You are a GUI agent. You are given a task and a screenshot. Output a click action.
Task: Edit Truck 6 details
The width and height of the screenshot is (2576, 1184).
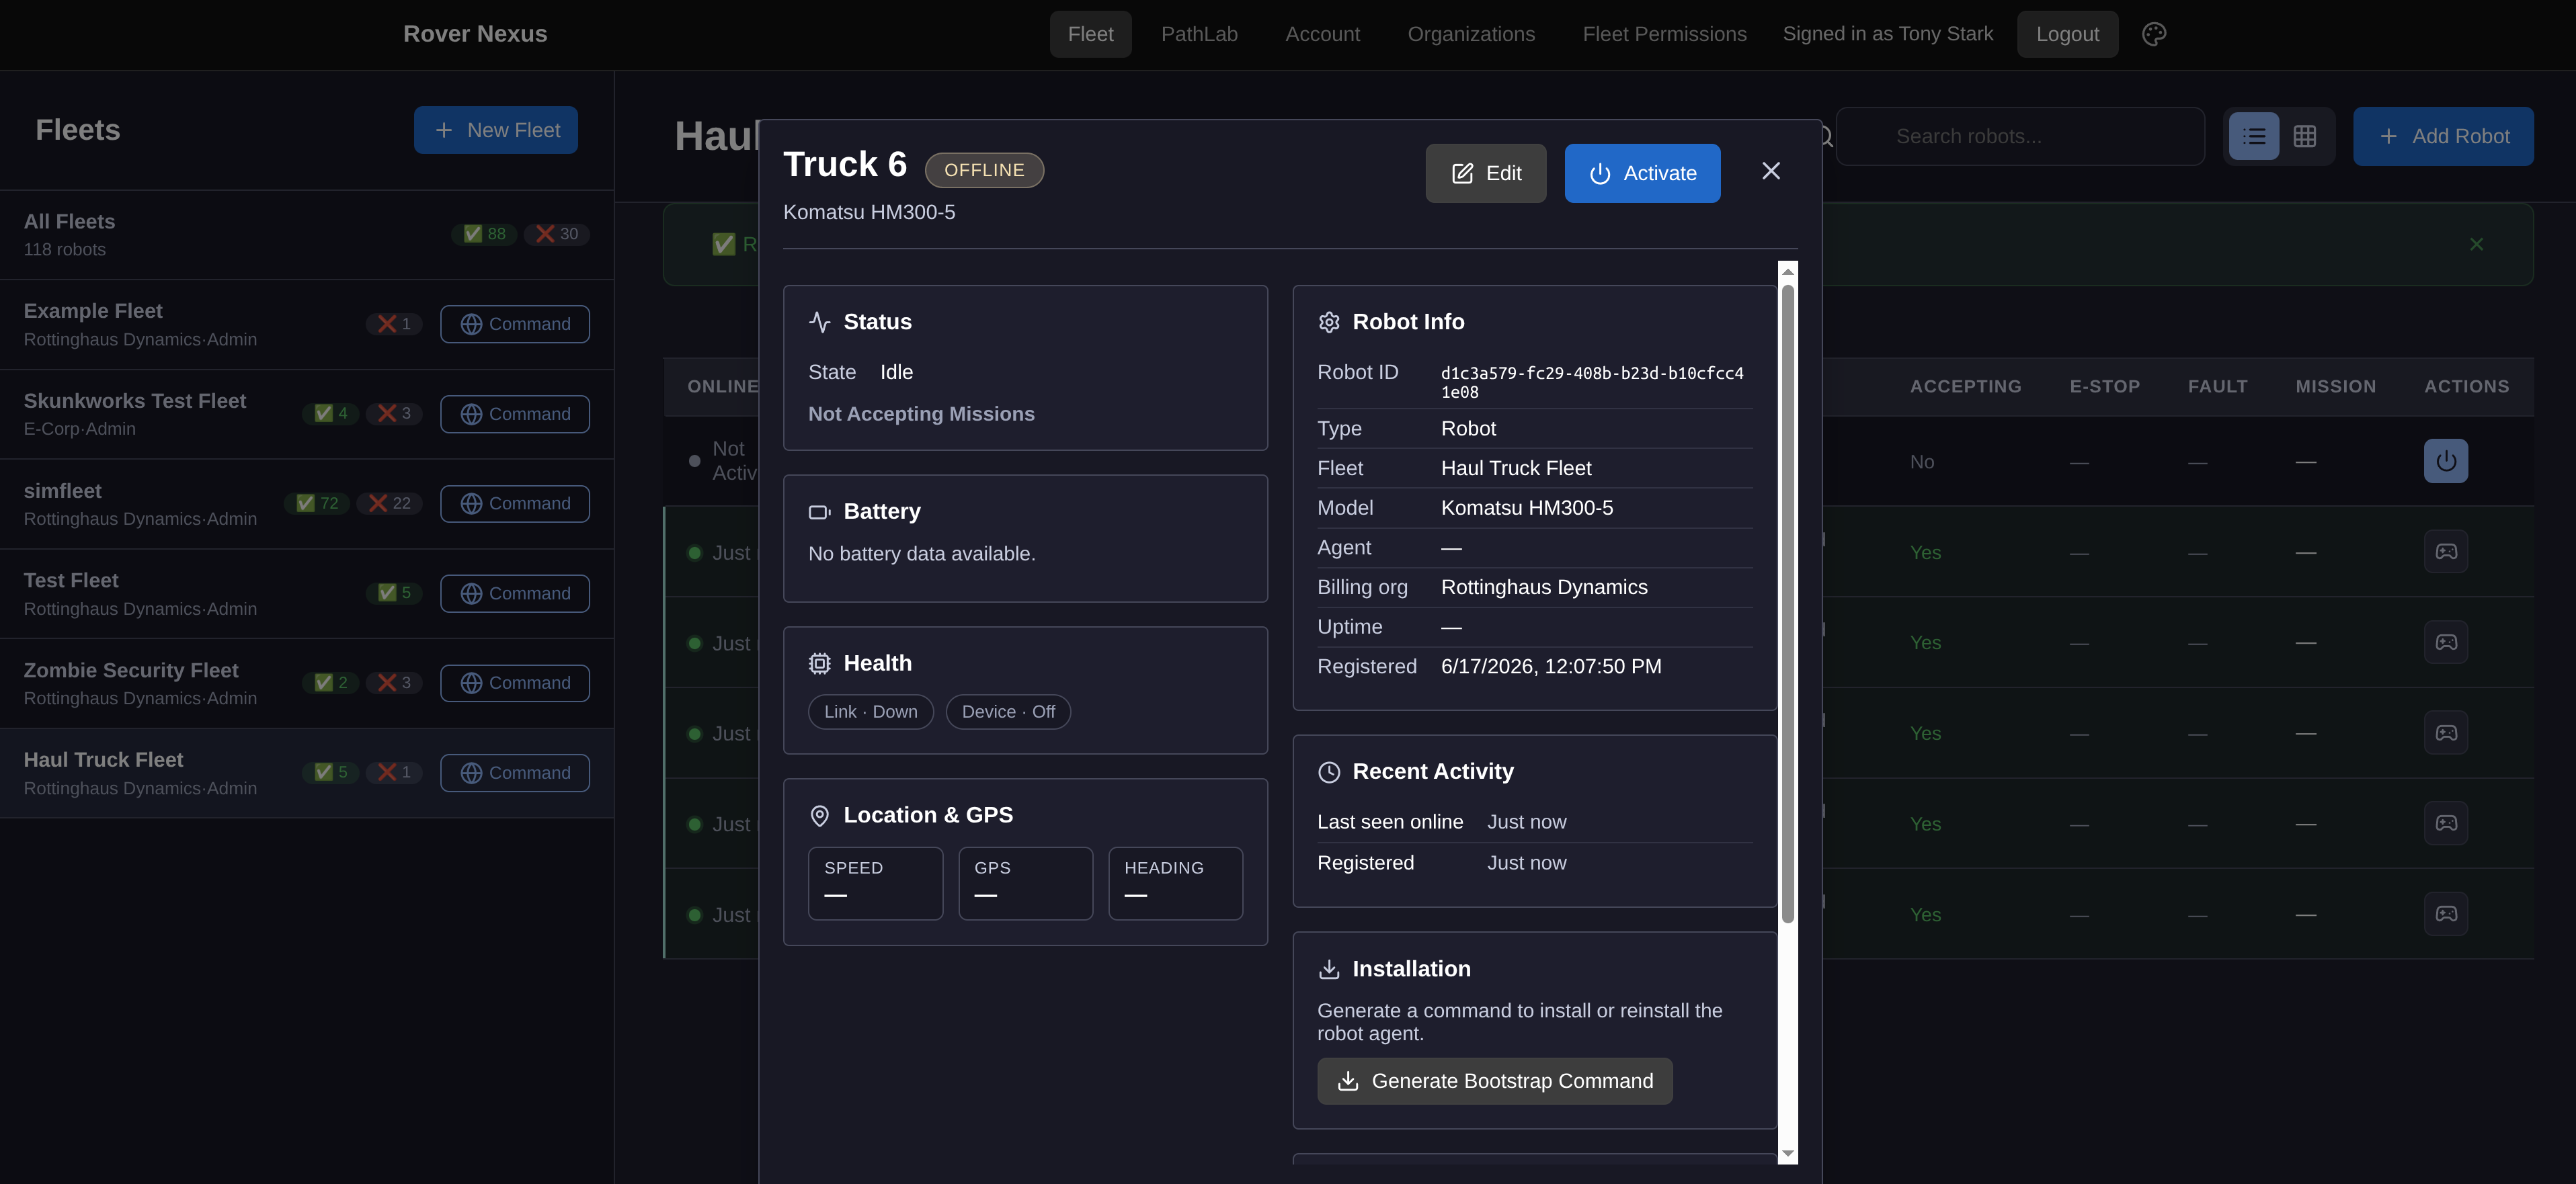(1485, 173)
